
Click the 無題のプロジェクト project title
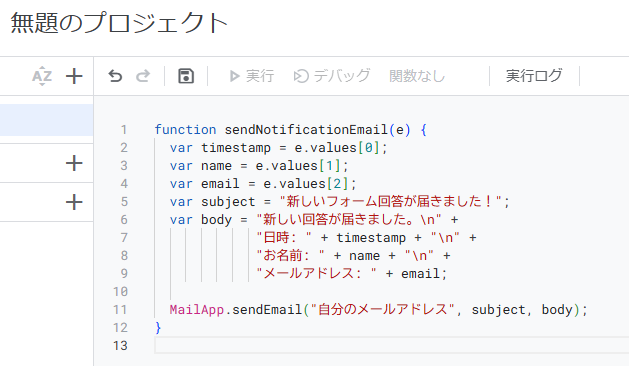(x=119, y=23)
